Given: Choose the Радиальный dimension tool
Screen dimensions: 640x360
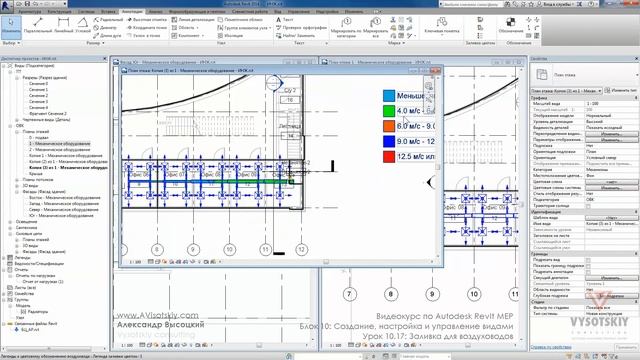Looking at the screenshot, I should [x=108, y=20].
